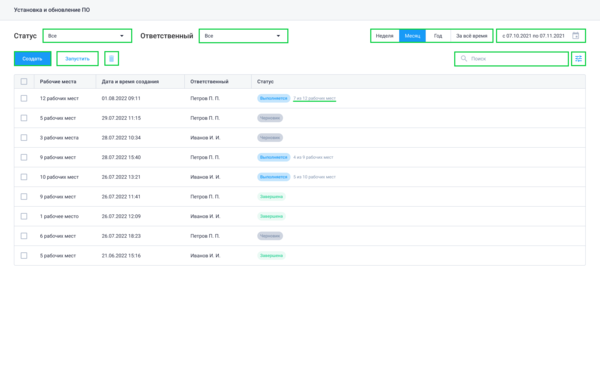This screenshot has height=386, width=600.
Task: Click the 10 рабочих мест cell
Action: pyautogui.click(x=59, y=177)
